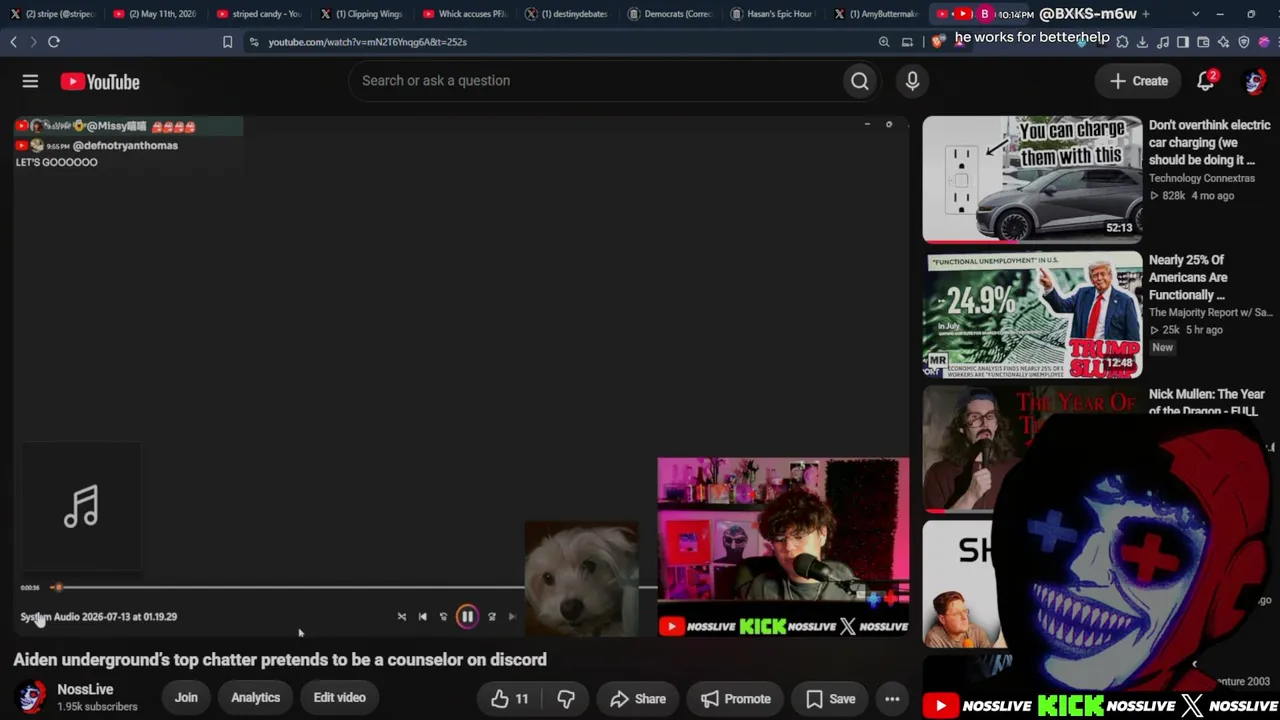1280x720 pixels.
Task: Like the video with thumbs-up
Action: [509, 699]
